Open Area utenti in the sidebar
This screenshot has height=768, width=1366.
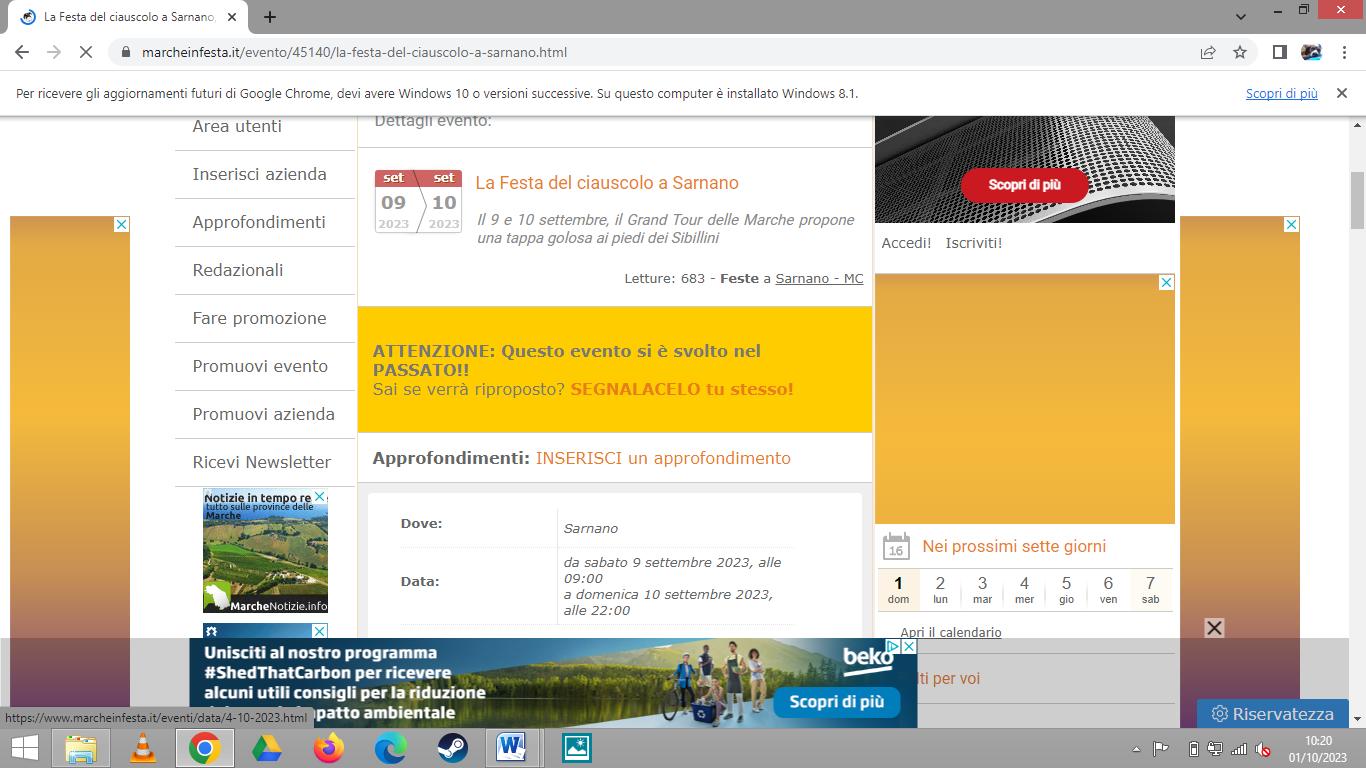pos(237,126)
